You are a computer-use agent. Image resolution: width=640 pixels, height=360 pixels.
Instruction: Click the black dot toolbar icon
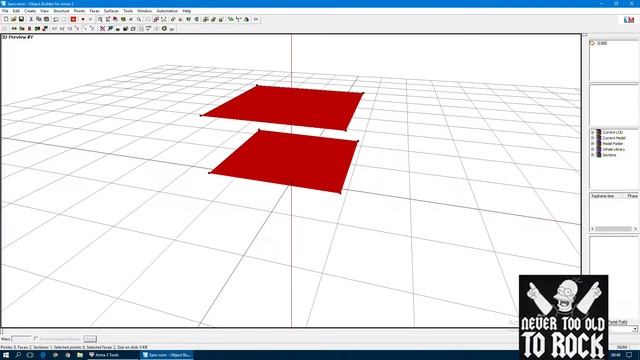pos(83,19)
